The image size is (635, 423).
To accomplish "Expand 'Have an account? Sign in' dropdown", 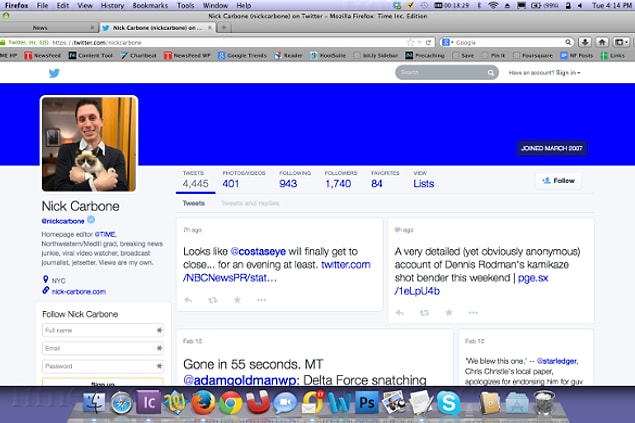I will click(x=544, y=73).
